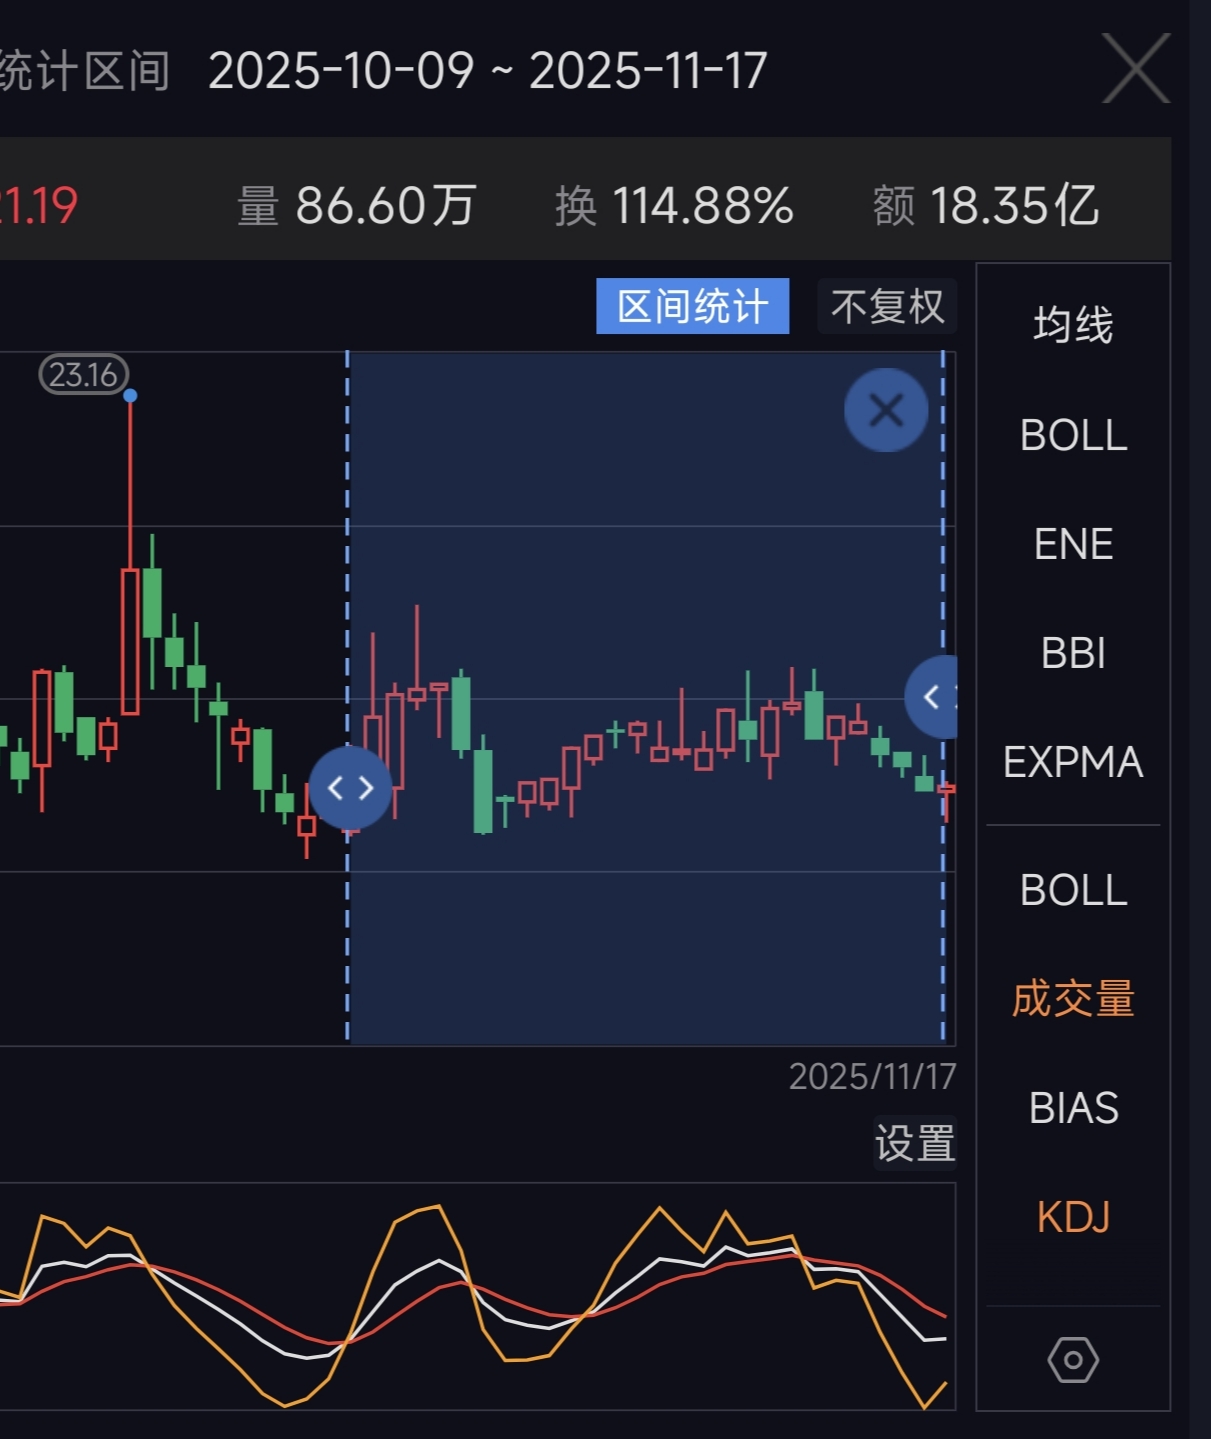Click the turnover rate 114.88%
This screenshot has height=1439, width=1211.
coord(703,206)
